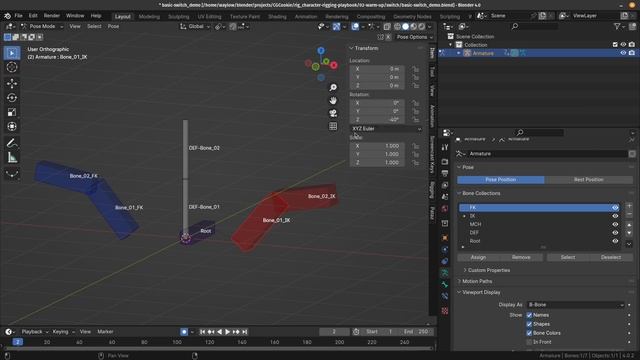Image resolution: width=640 pixels, height=360 pixels.
Task: Open the Pose Options dropdown
Action: click(414, 37)
